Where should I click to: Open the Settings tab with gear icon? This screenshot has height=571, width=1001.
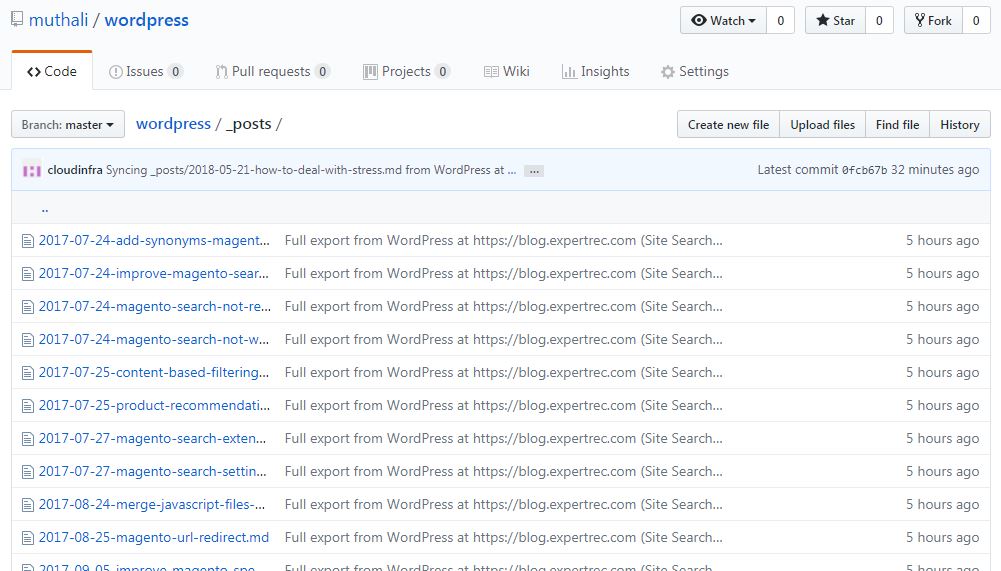695,72
